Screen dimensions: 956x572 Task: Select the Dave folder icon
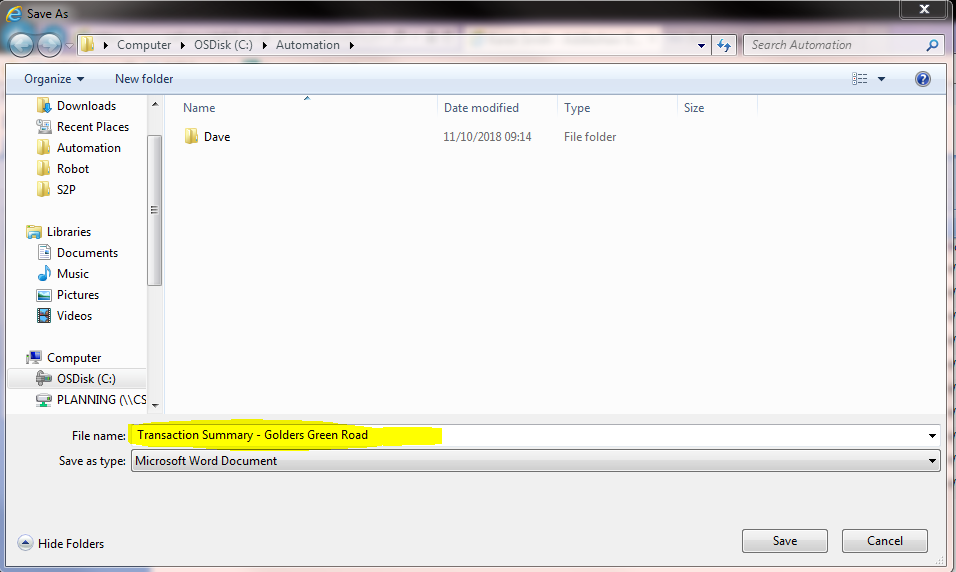coord(191,136)
